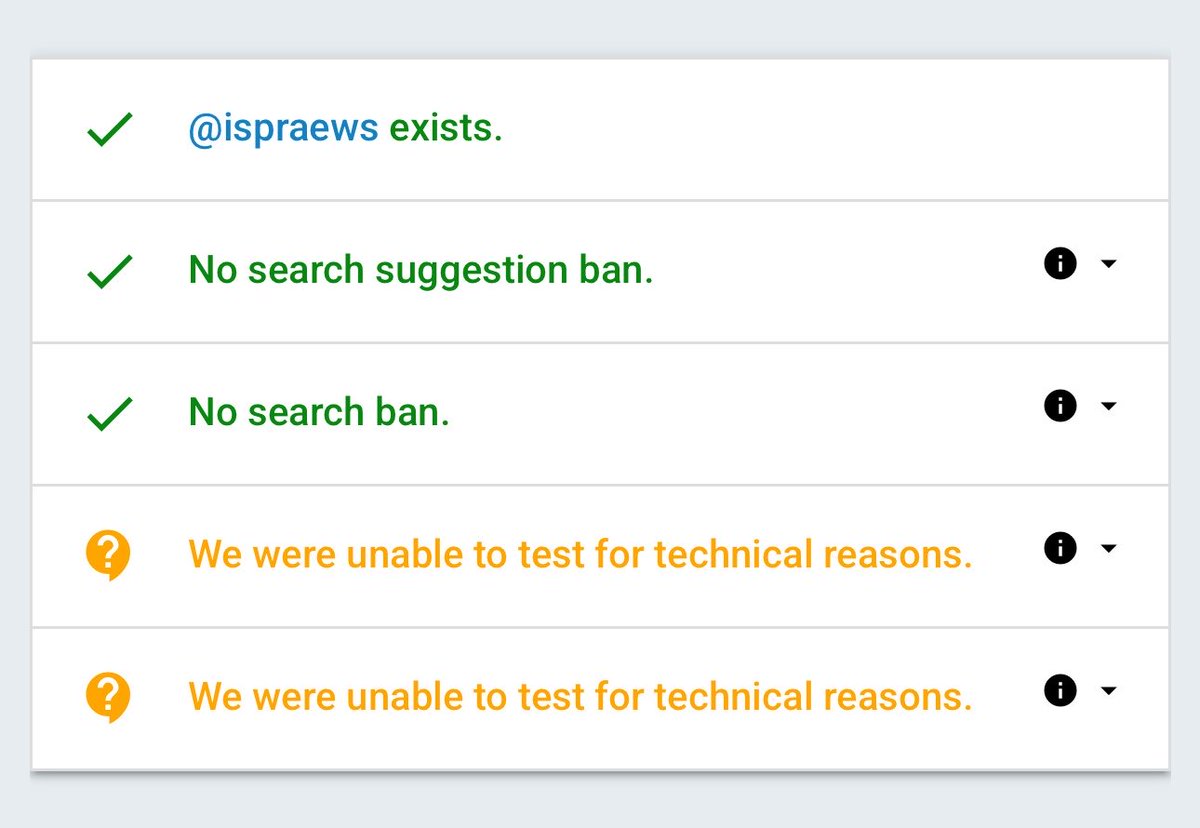The image size is (1200, 828).
Task: Click the checkmark icon beside No search ban
Action: pyautogui.click(x=110, y=414)
